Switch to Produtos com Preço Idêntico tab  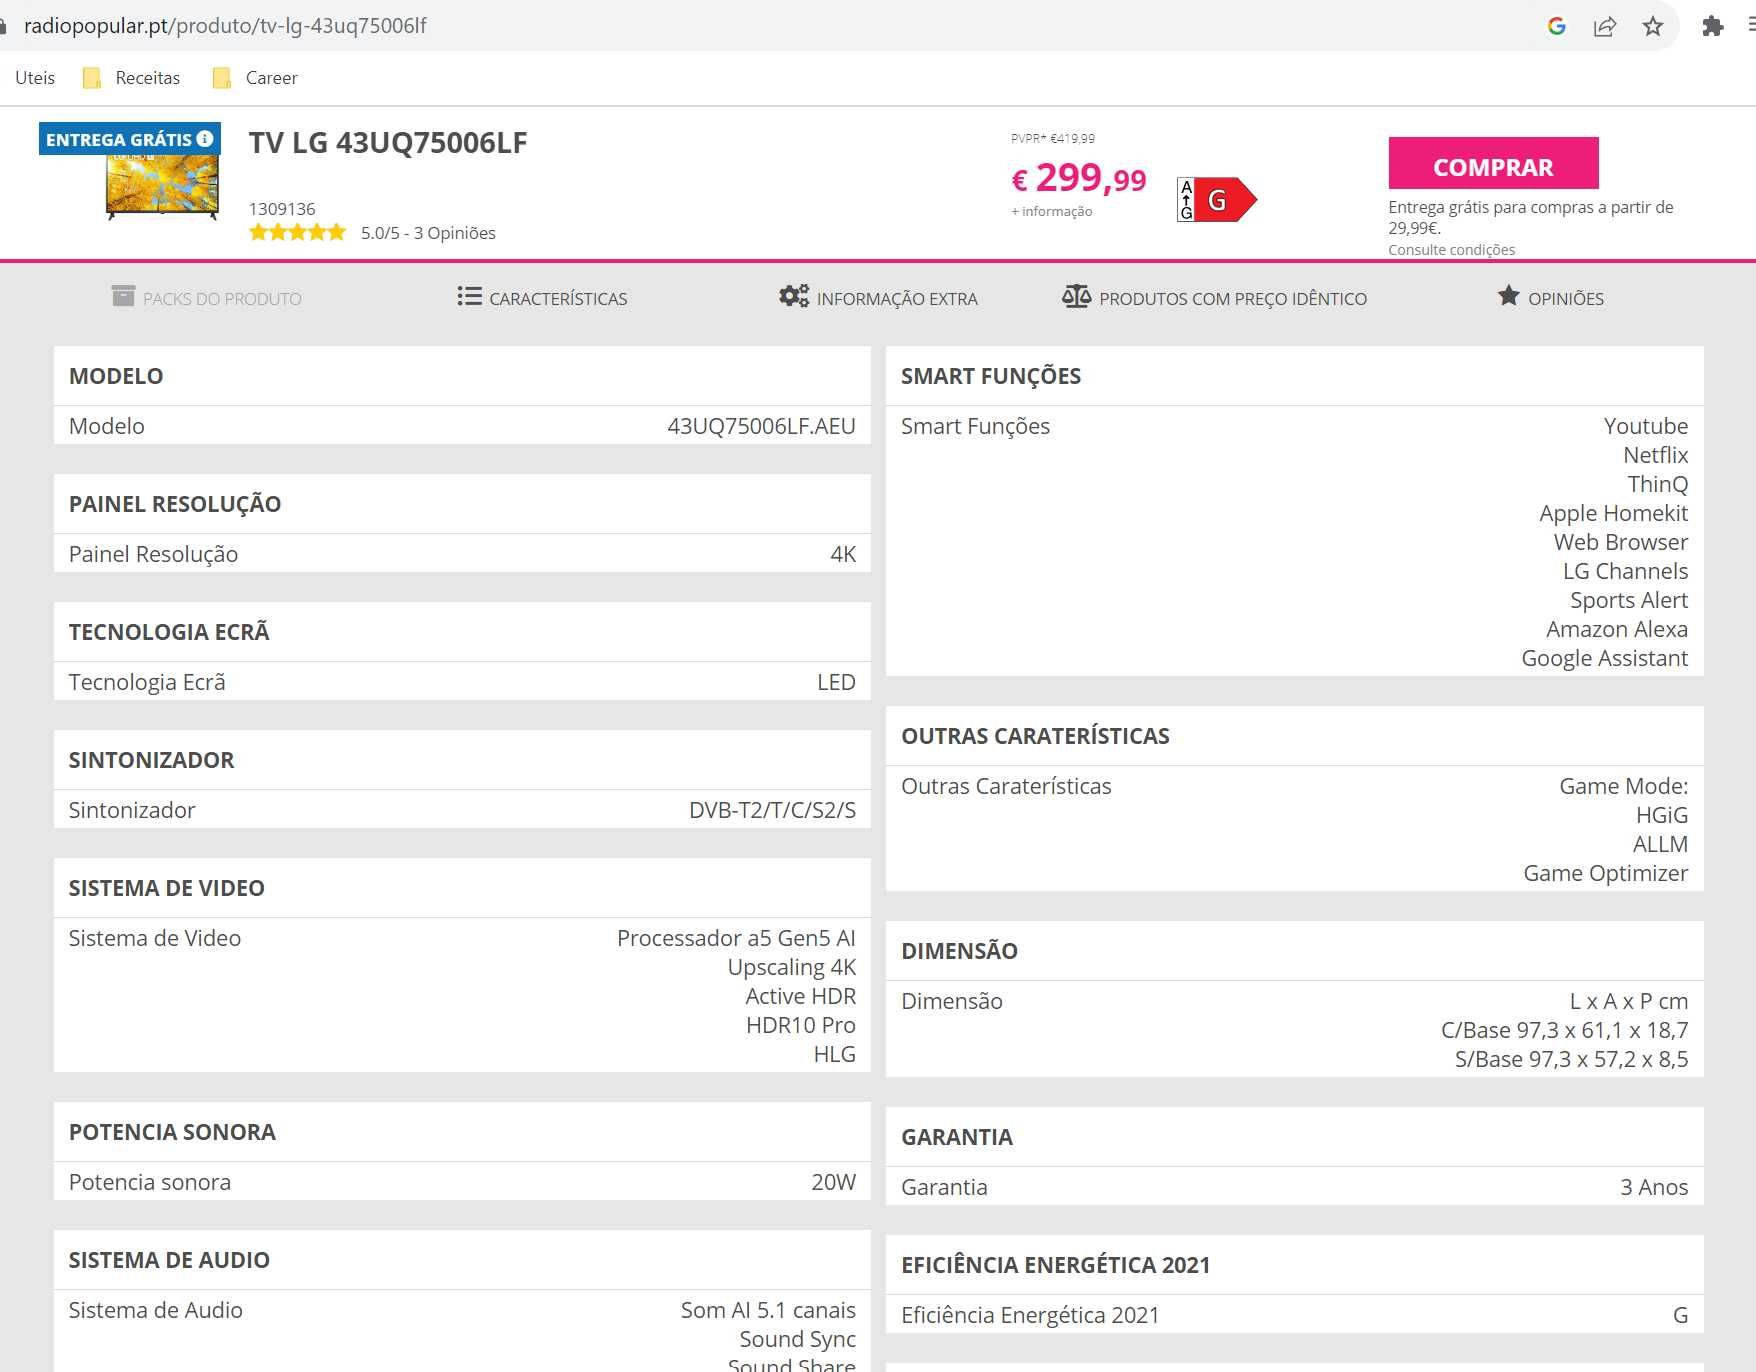pos(1214,298)
